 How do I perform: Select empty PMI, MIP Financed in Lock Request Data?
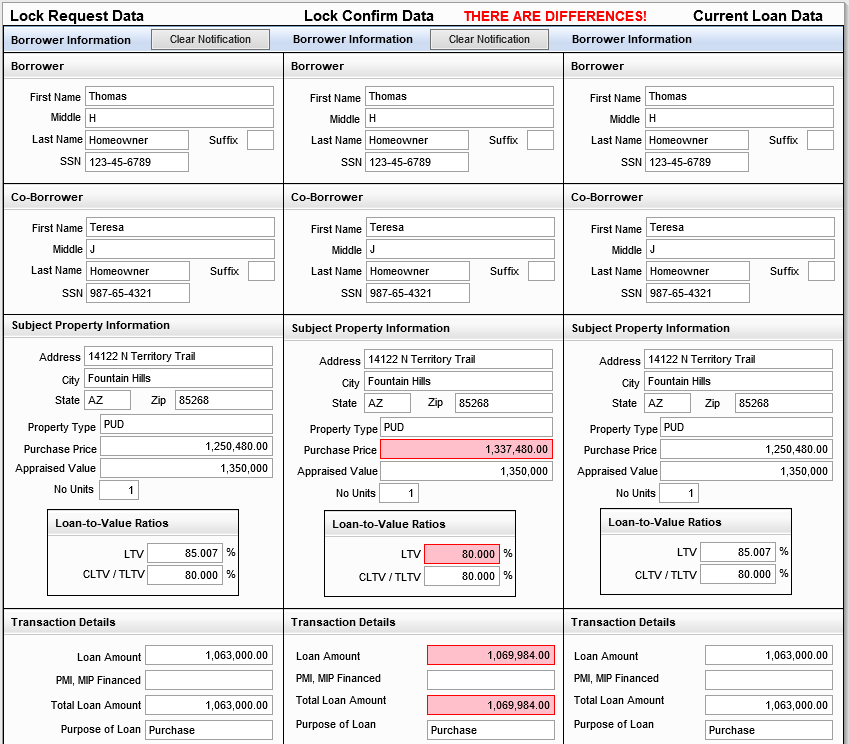point(209,680)
